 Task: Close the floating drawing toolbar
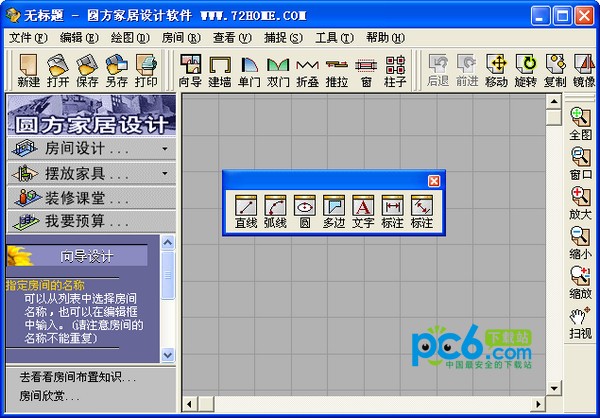point(434,181)
